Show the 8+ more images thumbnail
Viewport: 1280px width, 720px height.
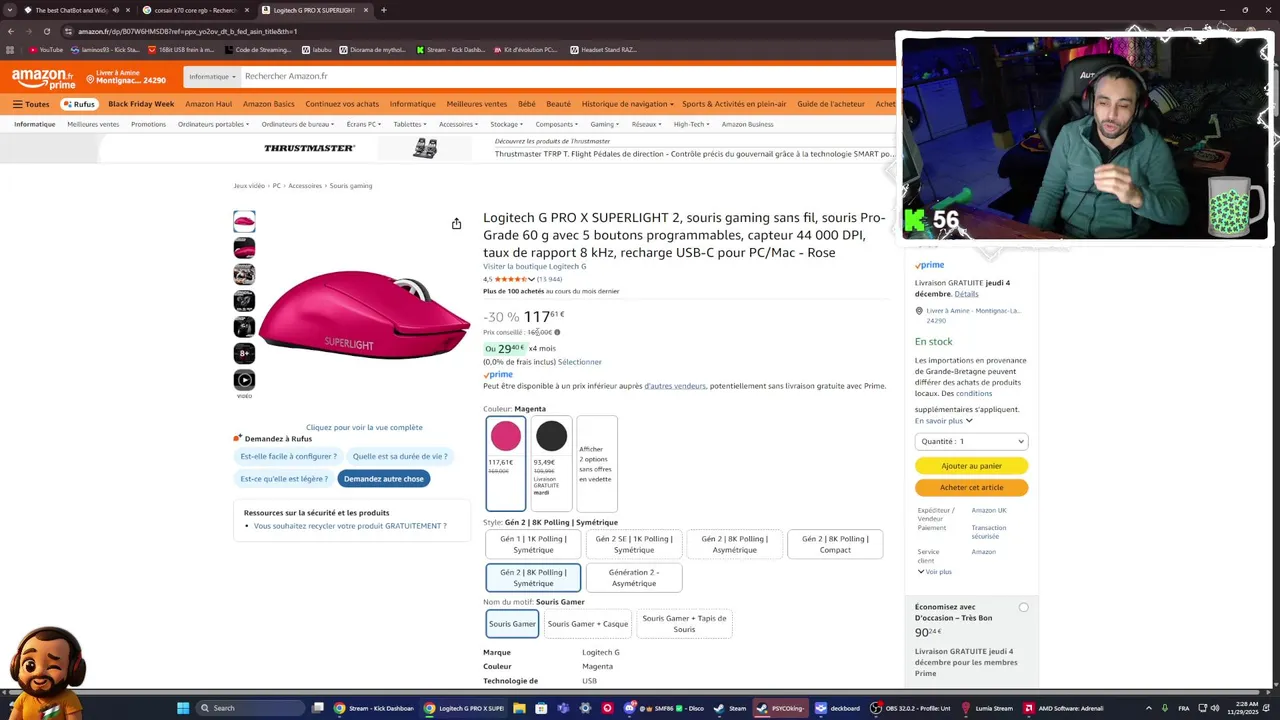(244, 353)
